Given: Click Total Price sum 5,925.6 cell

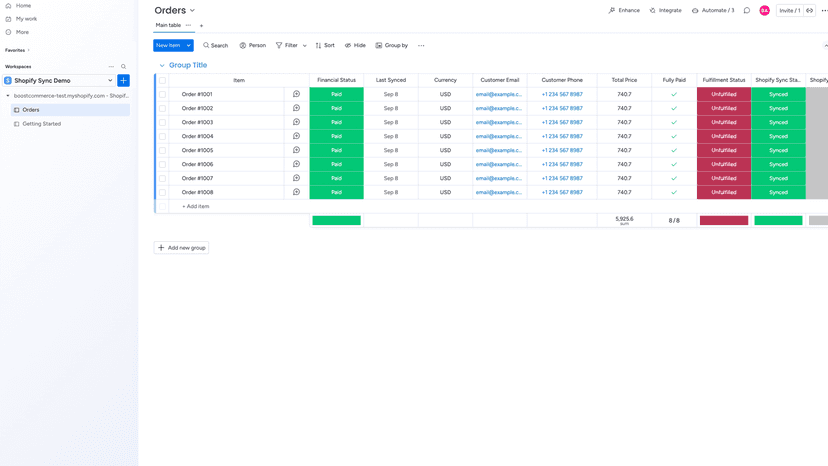Looking at the screenshot, I should (x=624, y=221).
